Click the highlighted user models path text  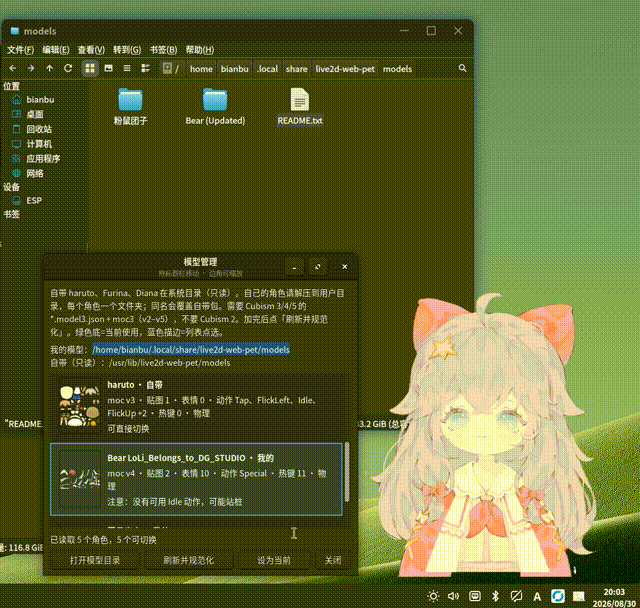191,350
